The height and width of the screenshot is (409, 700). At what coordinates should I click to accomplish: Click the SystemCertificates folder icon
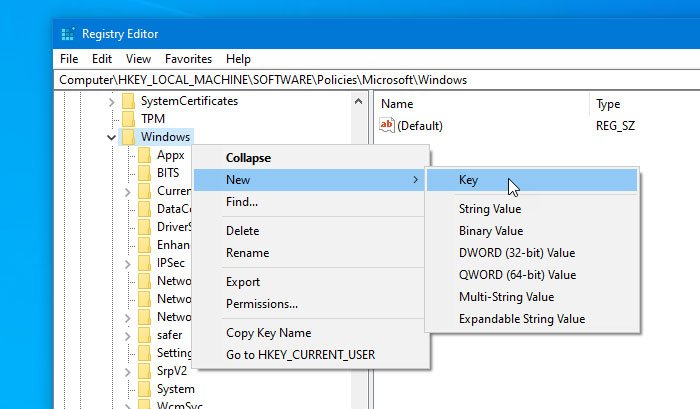click(x=129, y=101)
